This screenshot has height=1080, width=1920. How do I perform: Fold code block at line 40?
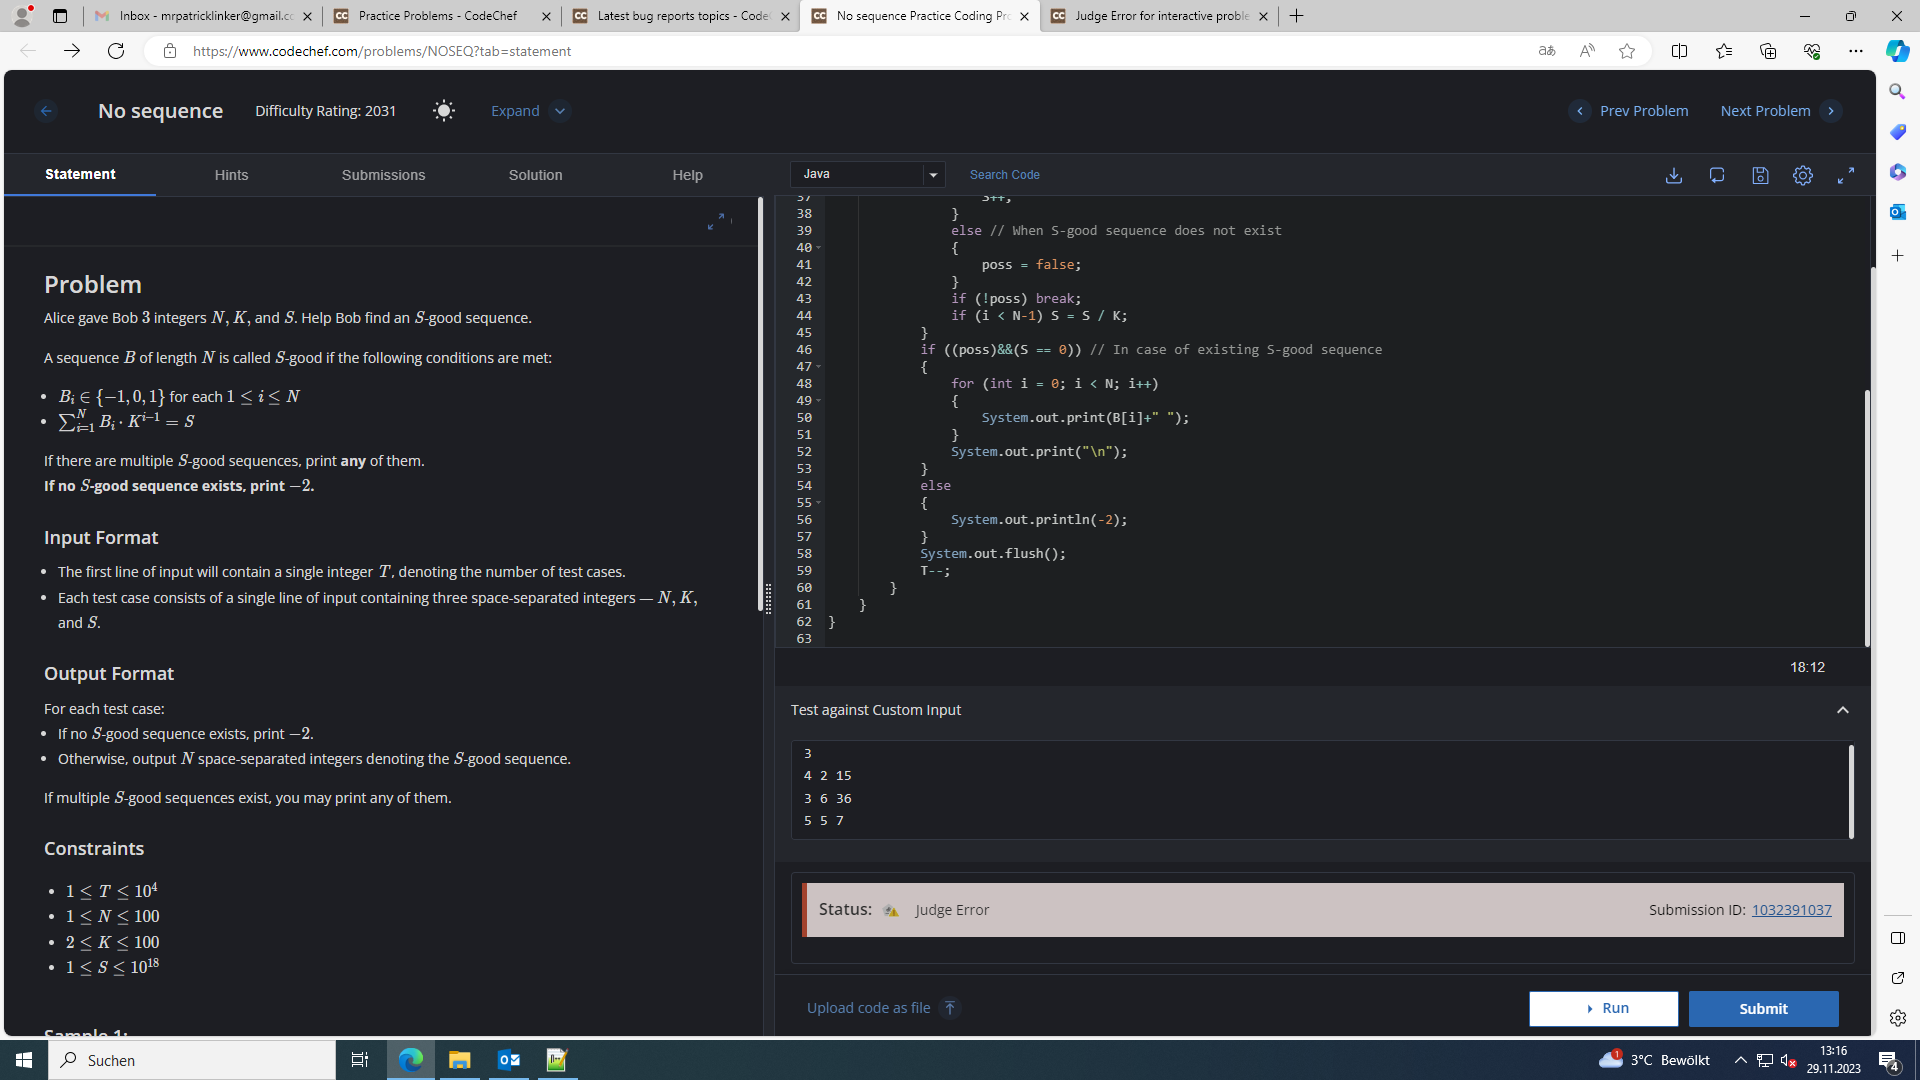click(x=819, y=248)
